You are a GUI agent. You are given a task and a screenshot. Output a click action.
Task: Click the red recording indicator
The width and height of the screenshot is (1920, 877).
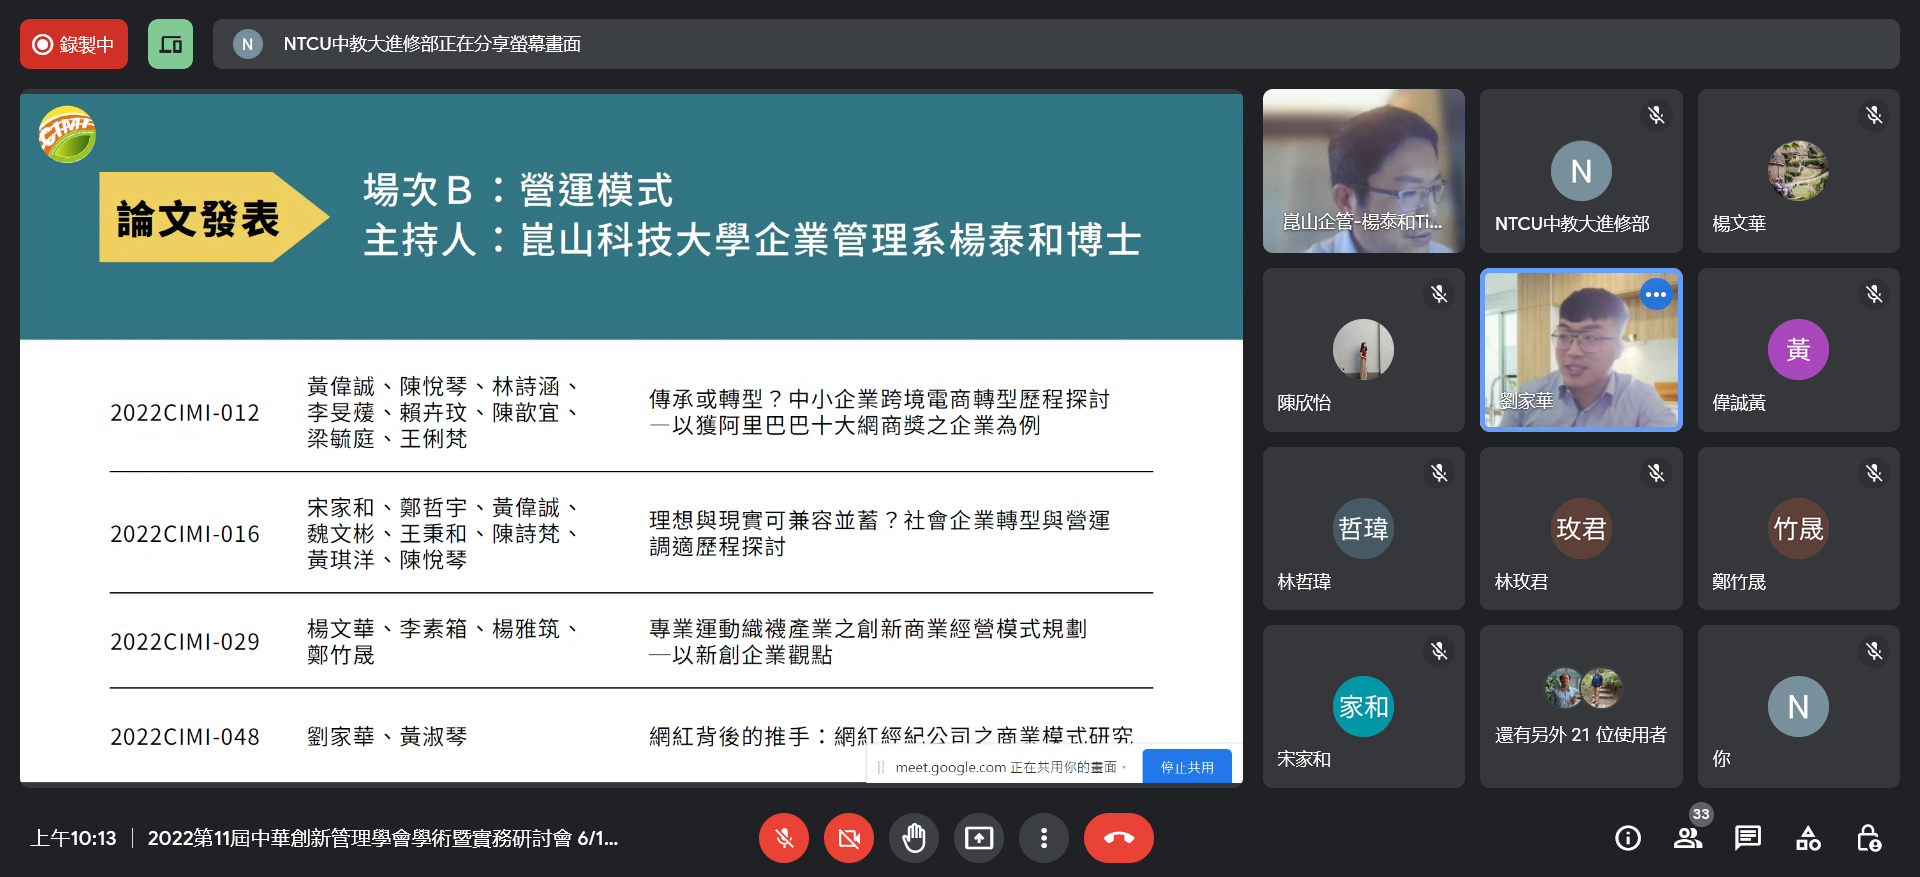click(x=74, y=44)
